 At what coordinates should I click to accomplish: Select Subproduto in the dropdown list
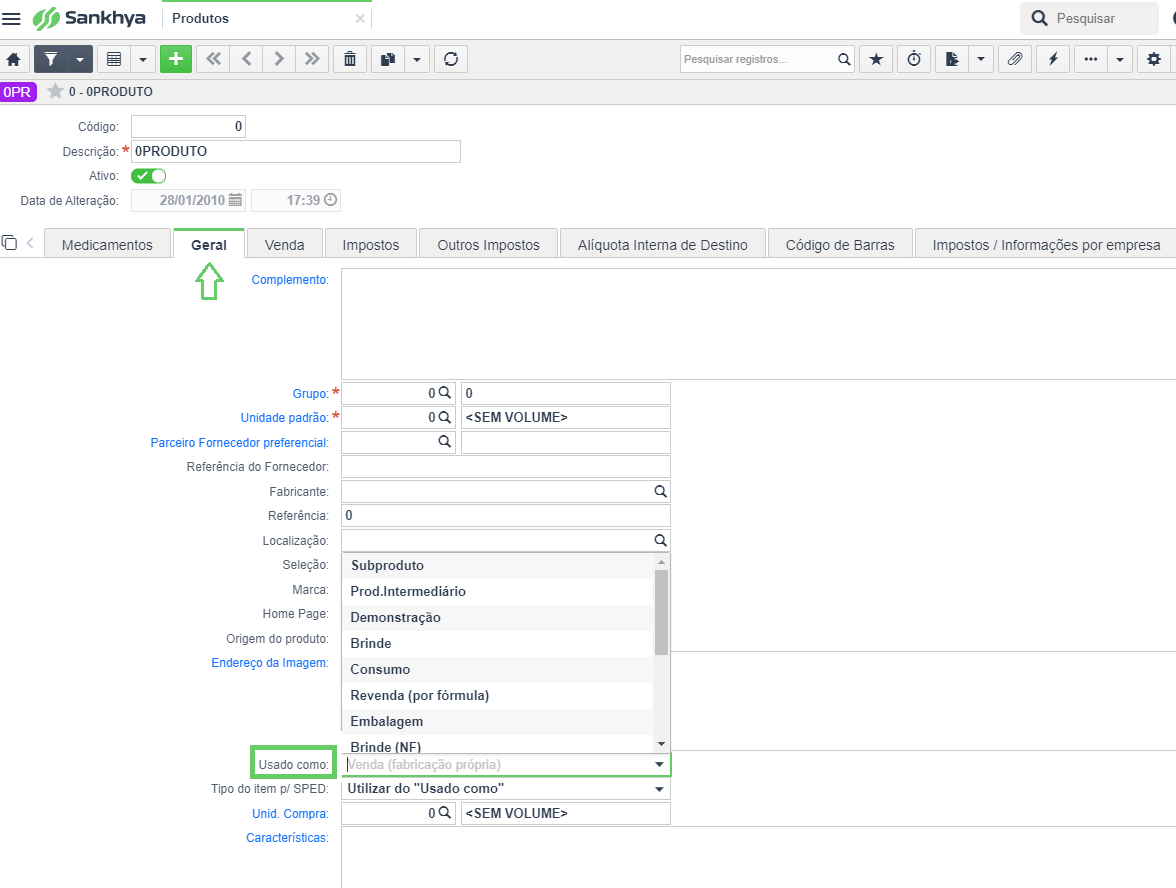coord(498,566)
